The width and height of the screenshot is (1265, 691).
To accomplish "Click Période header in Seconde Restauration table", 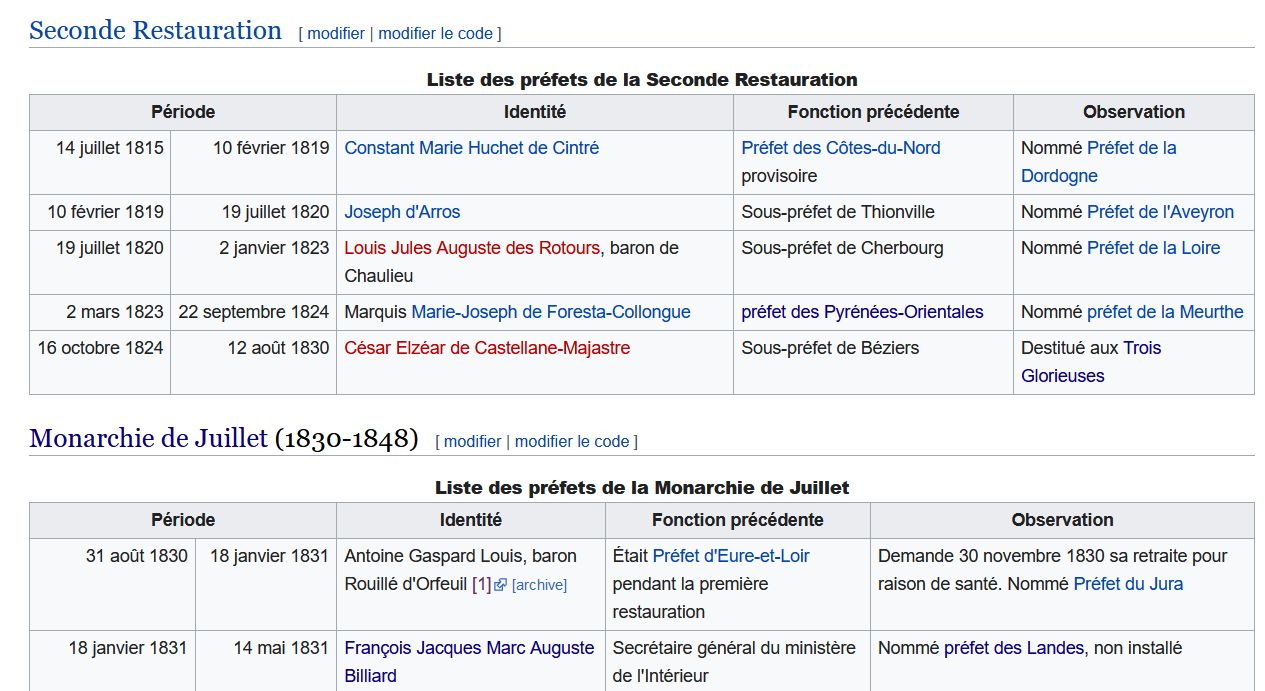I will click(183, 112).
